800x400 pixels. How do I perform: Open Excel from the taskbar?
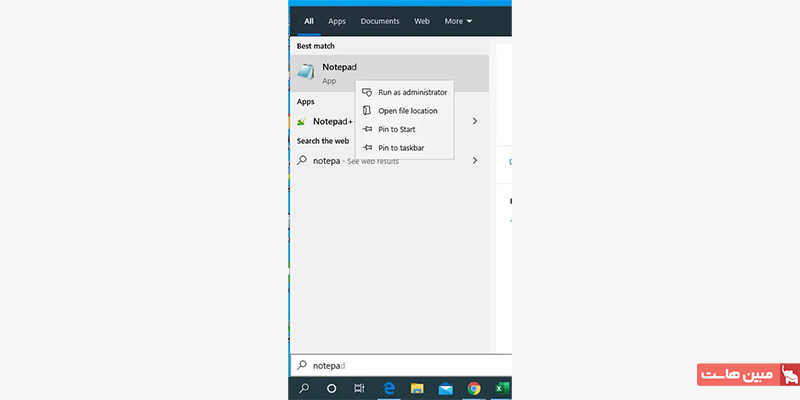503,388
